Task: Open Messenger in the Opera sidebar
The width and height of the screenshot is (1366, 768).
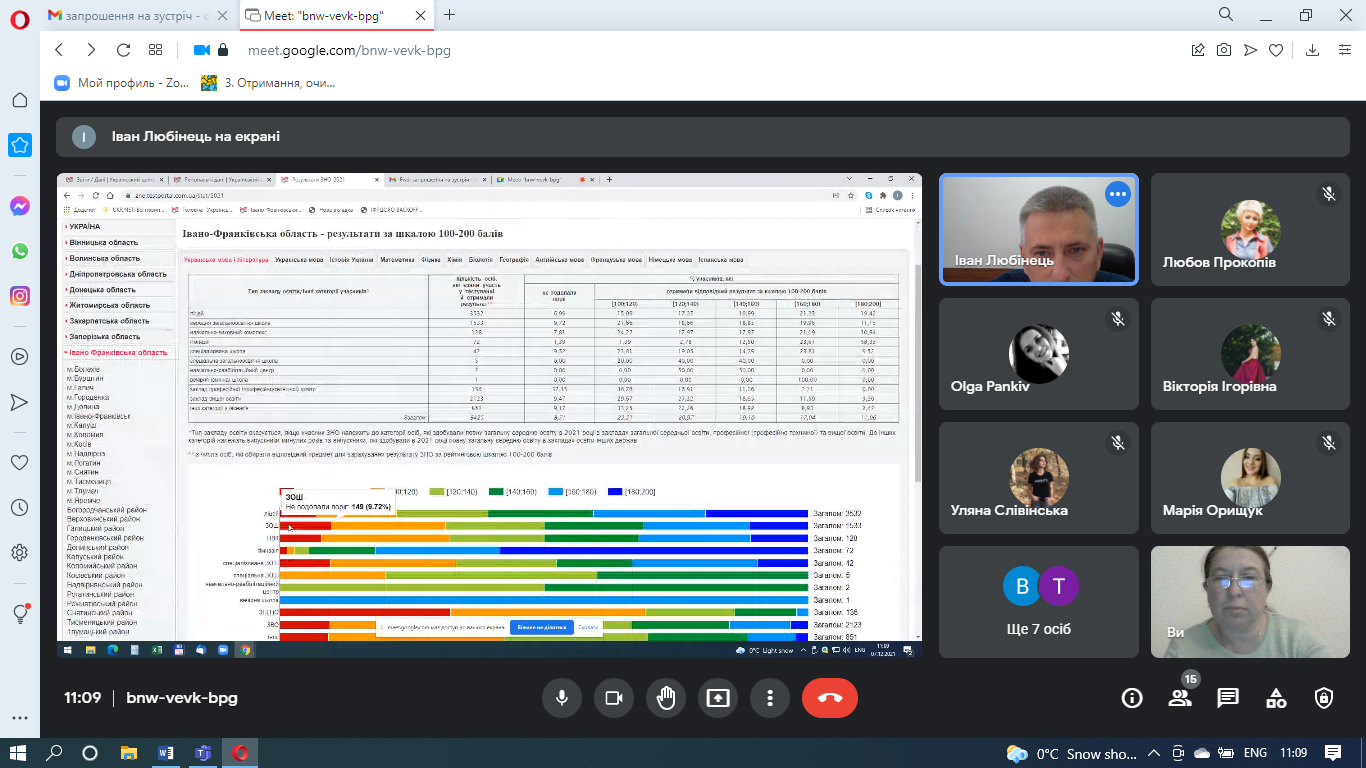Action: (x=20, y=206)
